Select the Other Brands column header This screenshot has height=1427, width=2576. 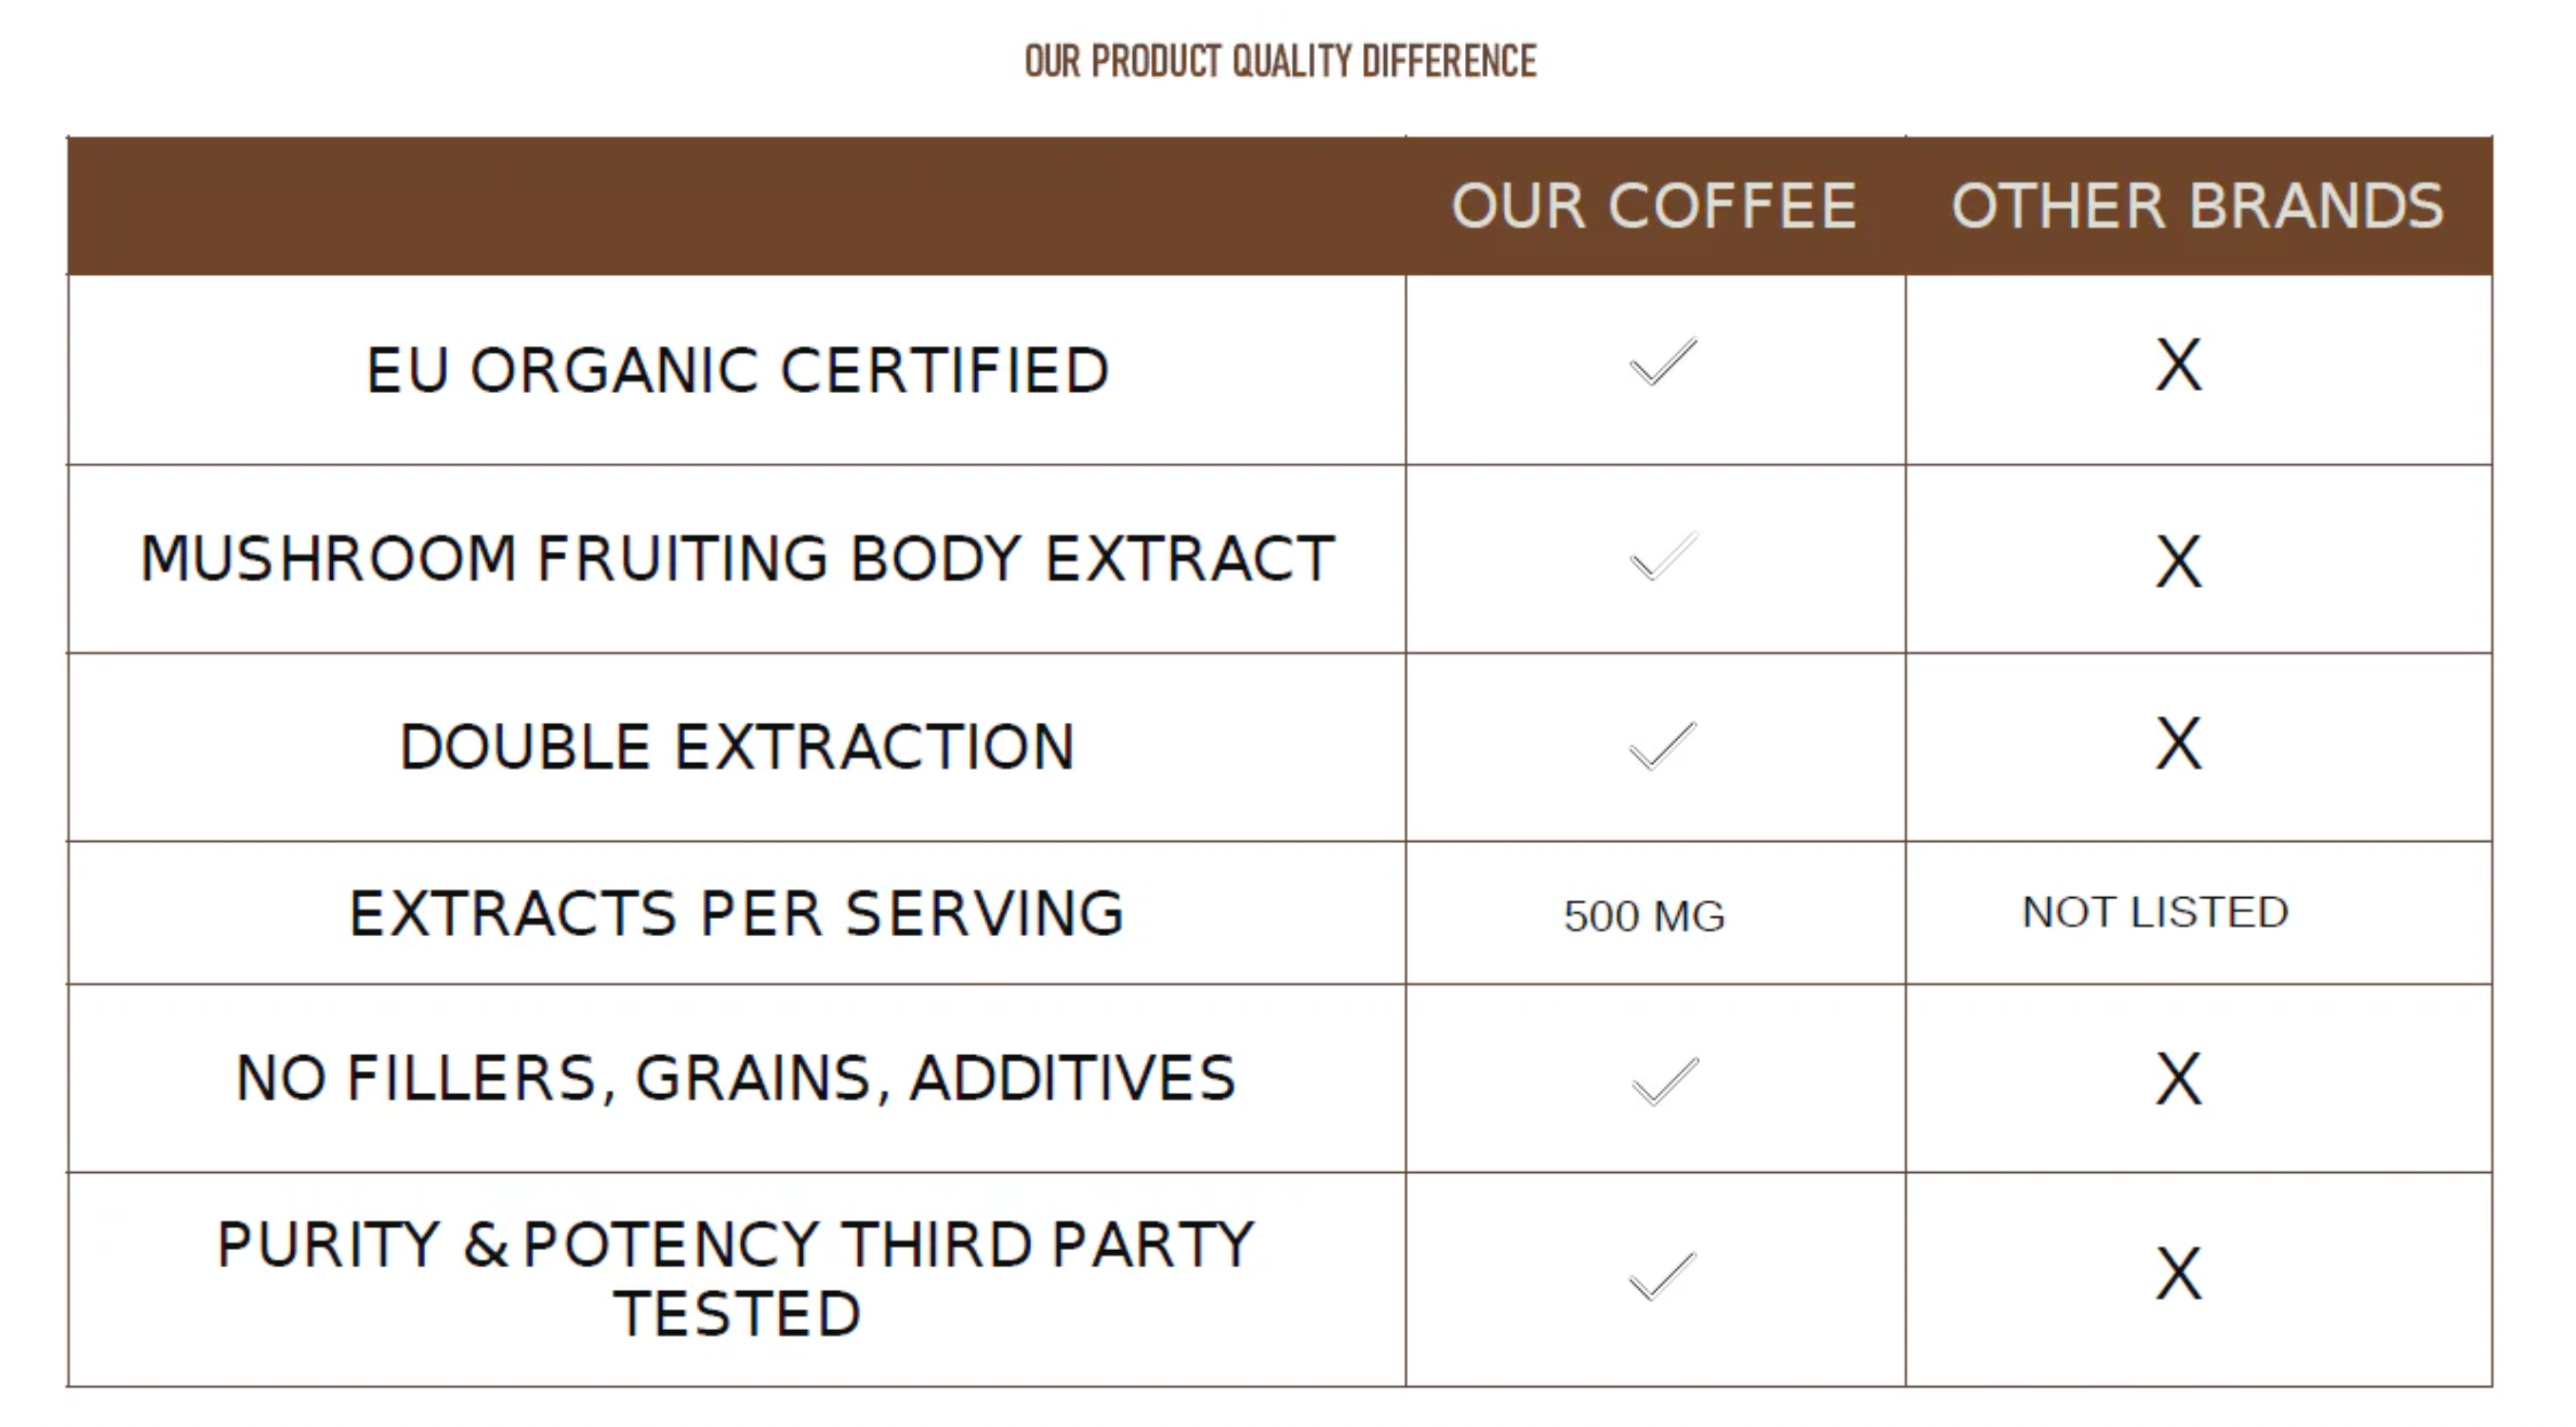coord(2197,206)
